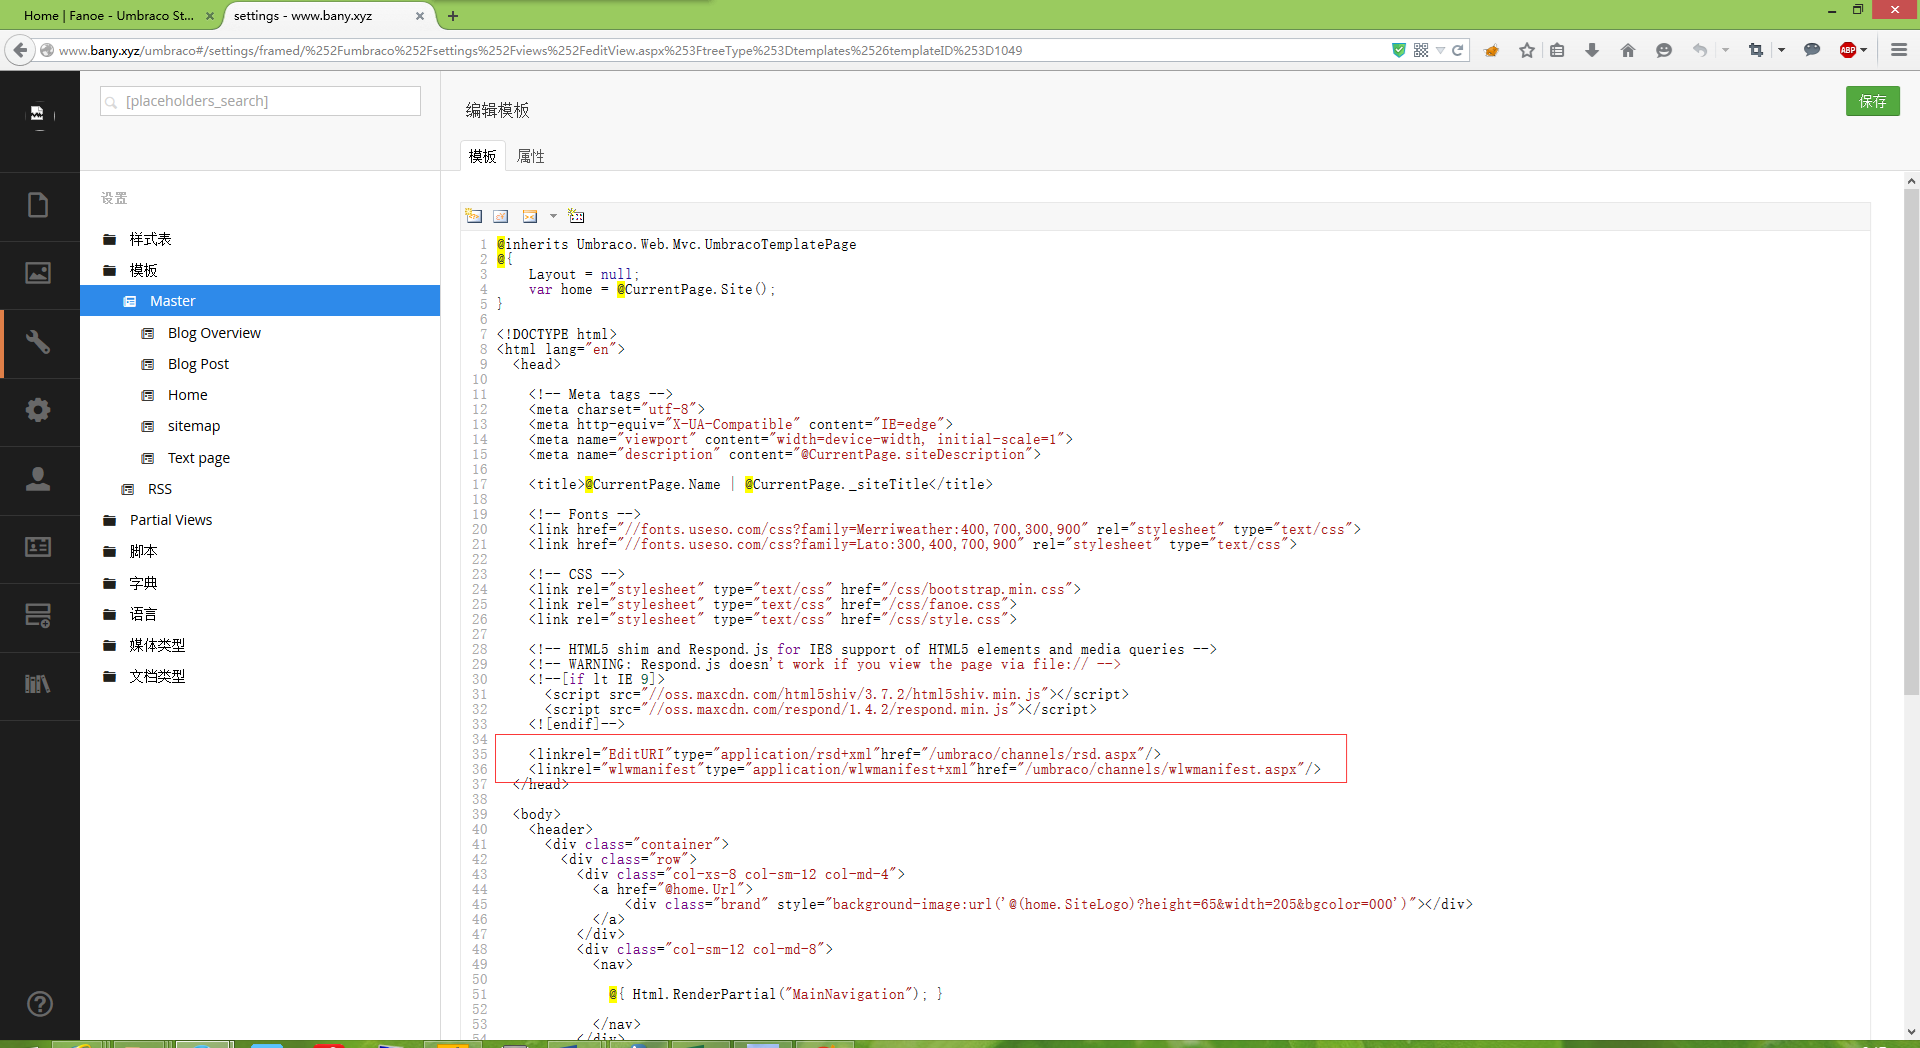Open the 文档类型 document types folder
This screenshot has width=1920, height=1048.
(x=157, y=676)
